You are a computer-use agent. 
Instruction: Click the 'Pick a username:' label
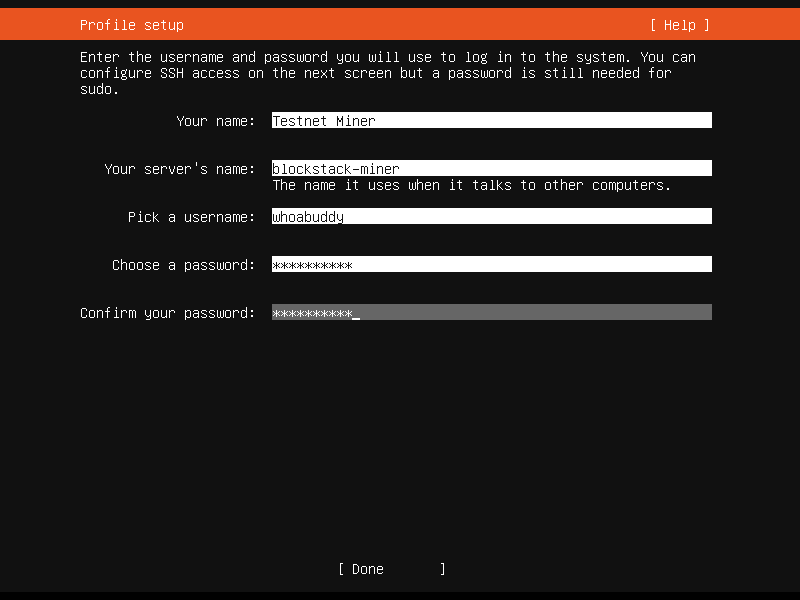[x=191, y=217]
